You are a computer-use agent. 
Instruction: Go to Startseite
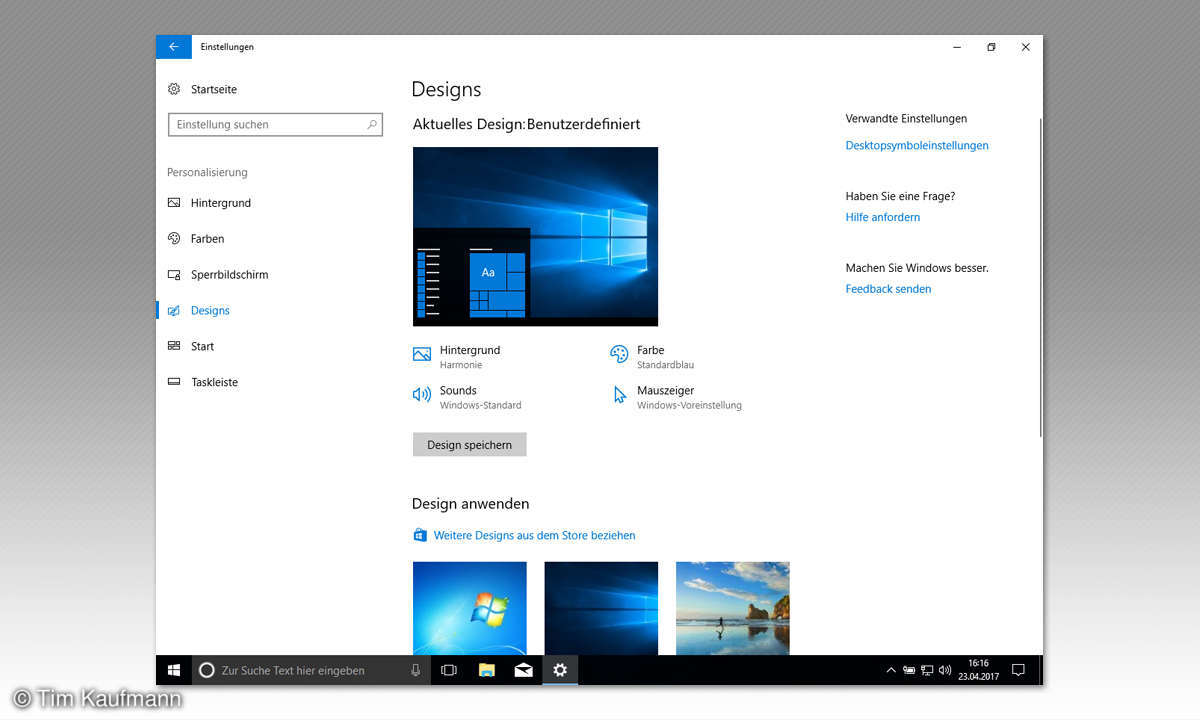tap(214, 89)
